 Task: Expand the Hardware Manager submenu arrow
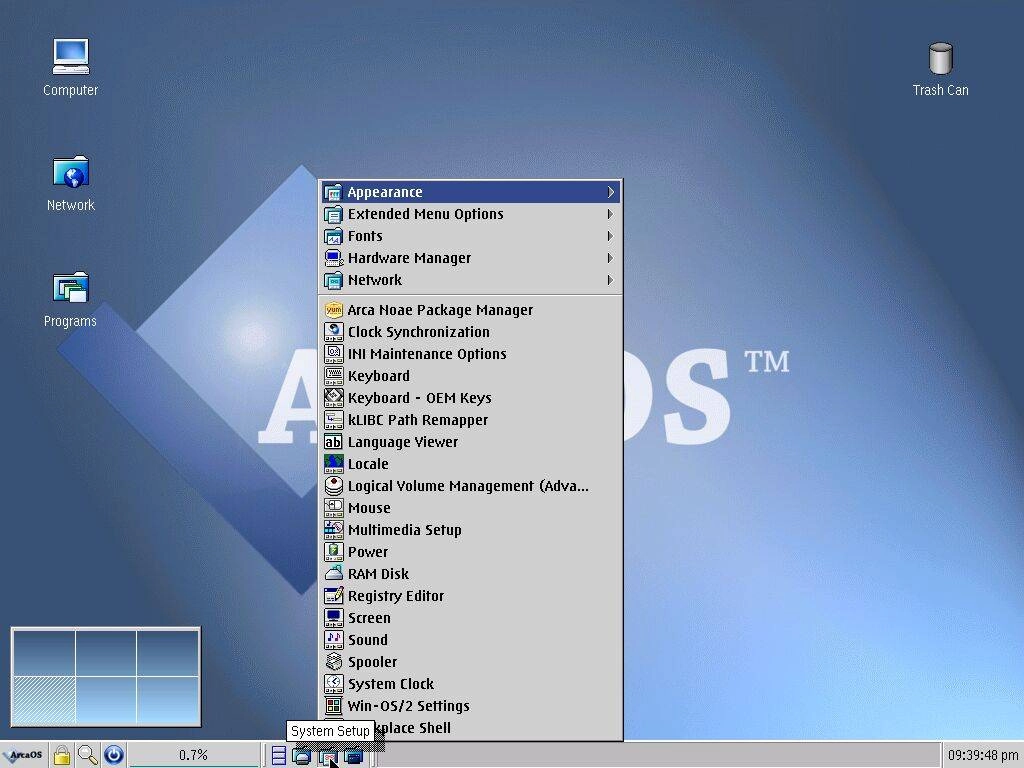coord(610,258)
